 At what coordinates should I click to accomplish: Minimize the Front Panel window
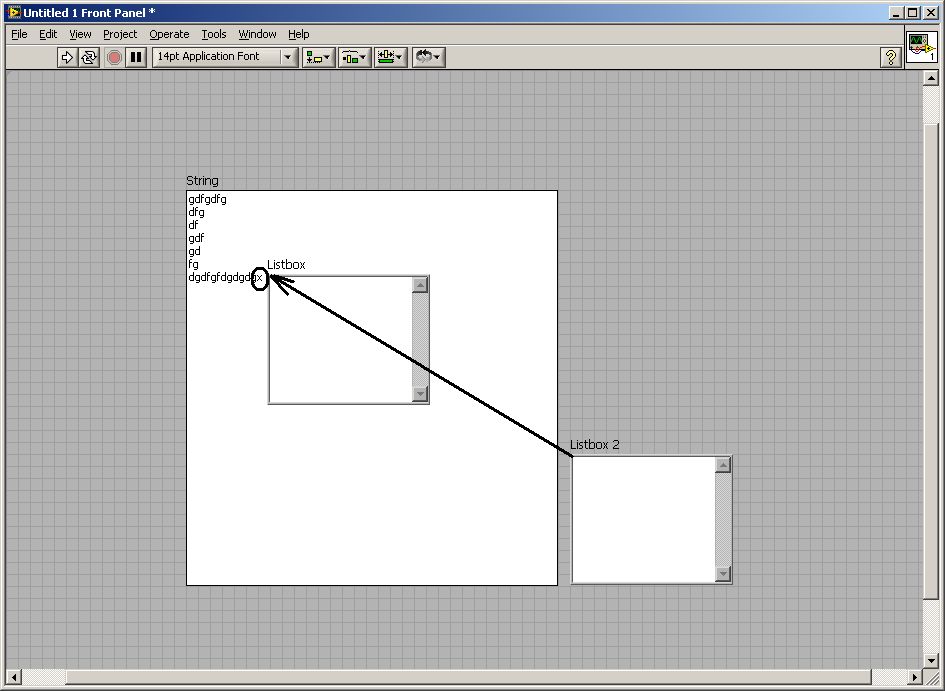click(896, 13)
